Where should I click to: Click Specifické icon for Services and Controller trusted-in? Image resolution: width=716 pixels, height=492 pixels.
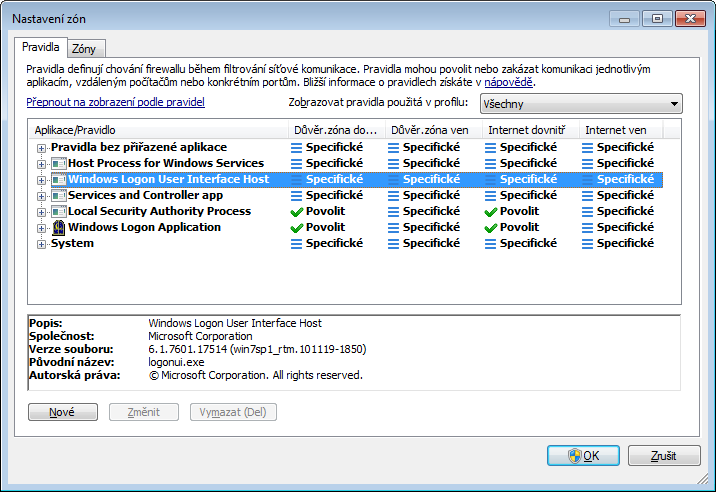(297, 196)
